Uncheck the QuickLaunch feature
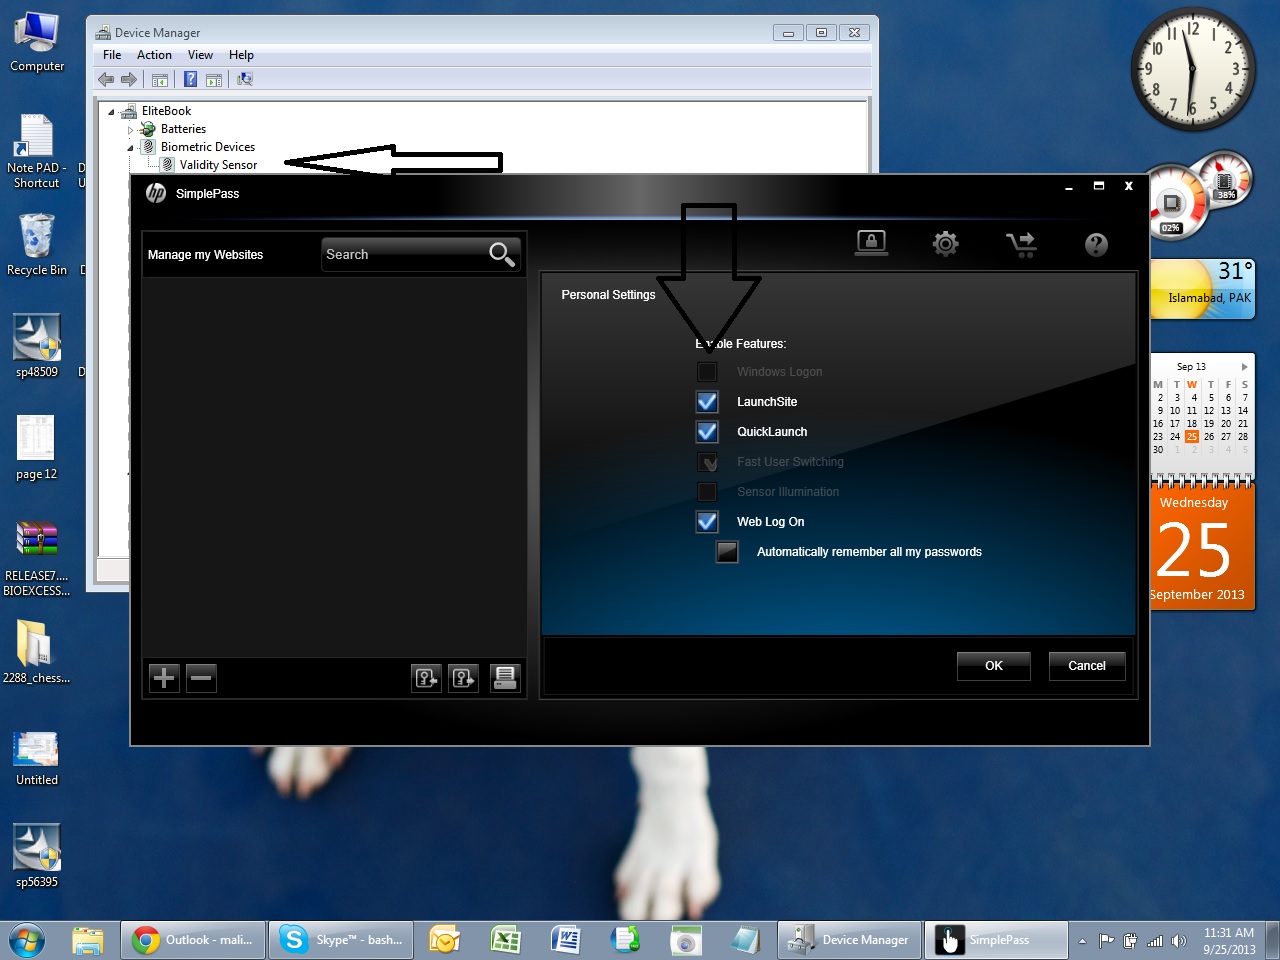Screen dimensions: 1280x960 [x=707, y=432]
